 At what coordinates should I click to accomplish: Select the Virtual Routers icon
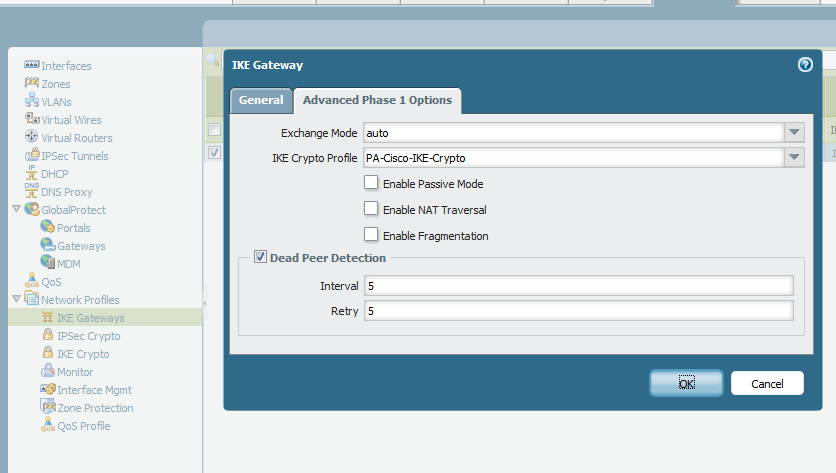point(31,137)
